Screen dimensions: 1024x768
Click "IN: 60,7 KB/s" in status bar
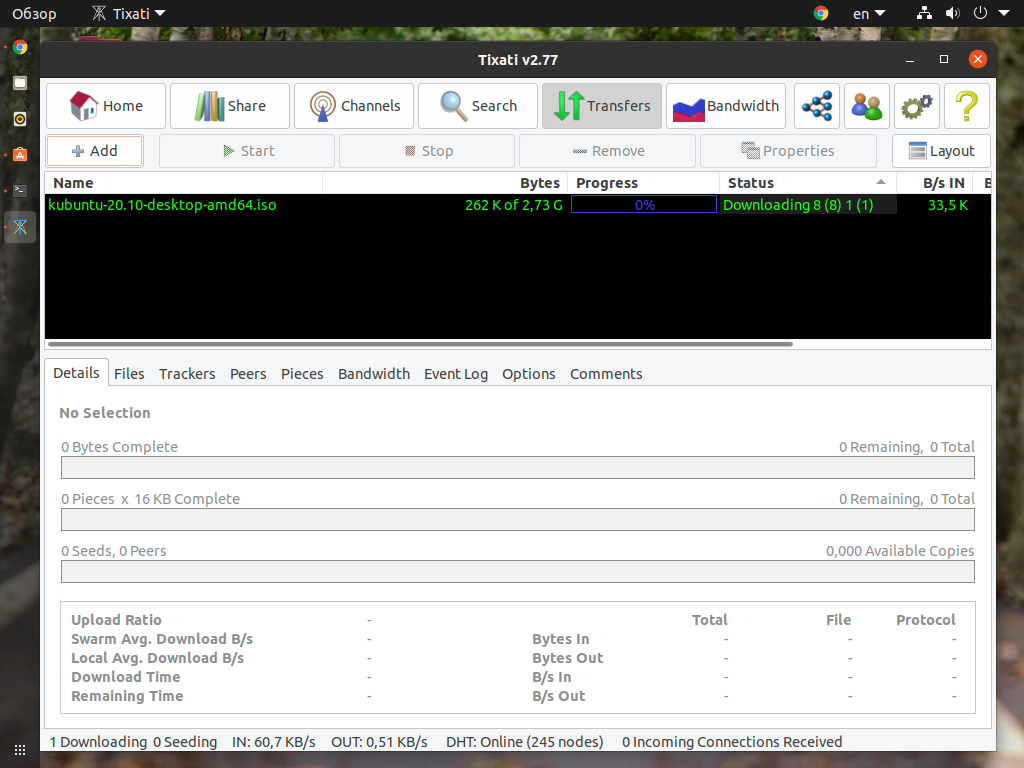pos(274,742)
